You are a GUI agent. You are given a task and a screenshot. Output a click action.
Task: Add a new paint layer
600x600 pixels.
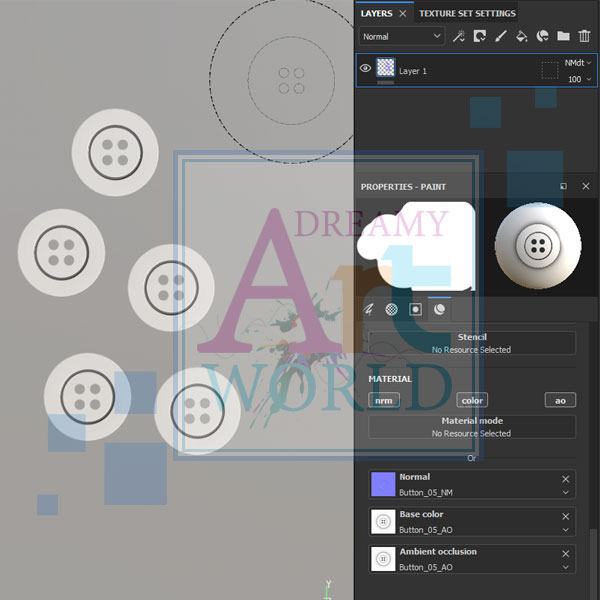click(501, 36)
